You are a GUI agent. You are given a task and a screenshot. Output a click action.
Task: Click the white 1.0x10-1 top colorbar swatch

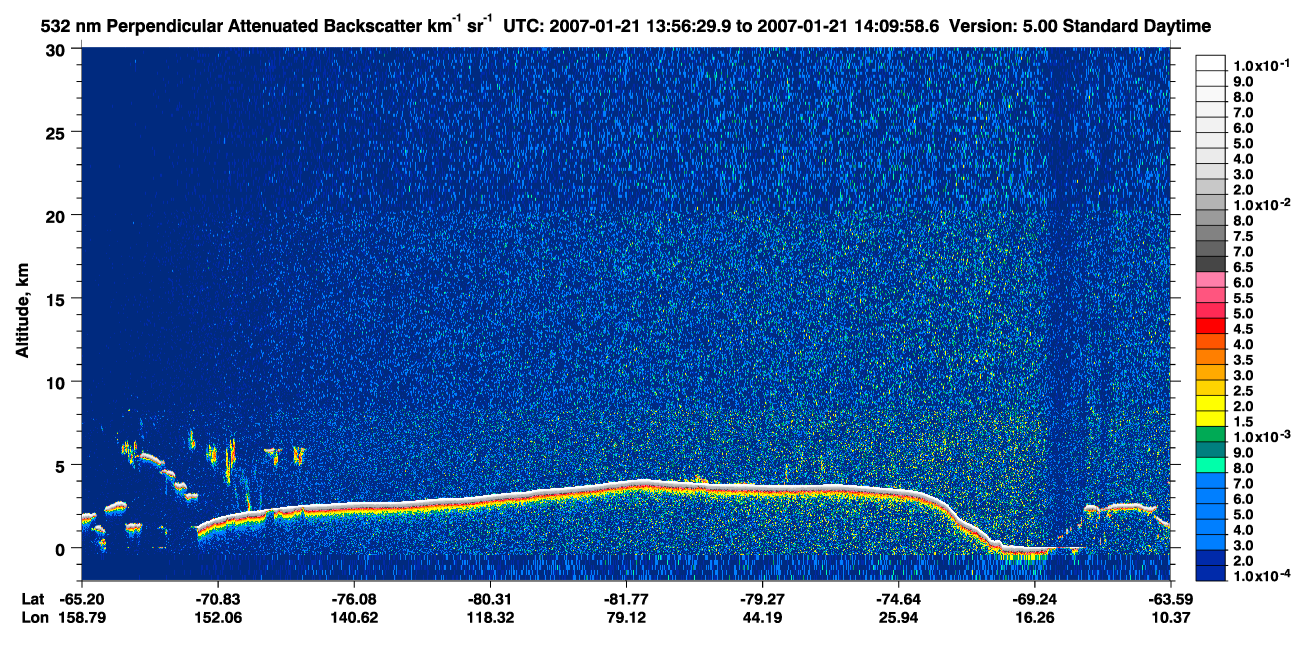pos(1210,64)
